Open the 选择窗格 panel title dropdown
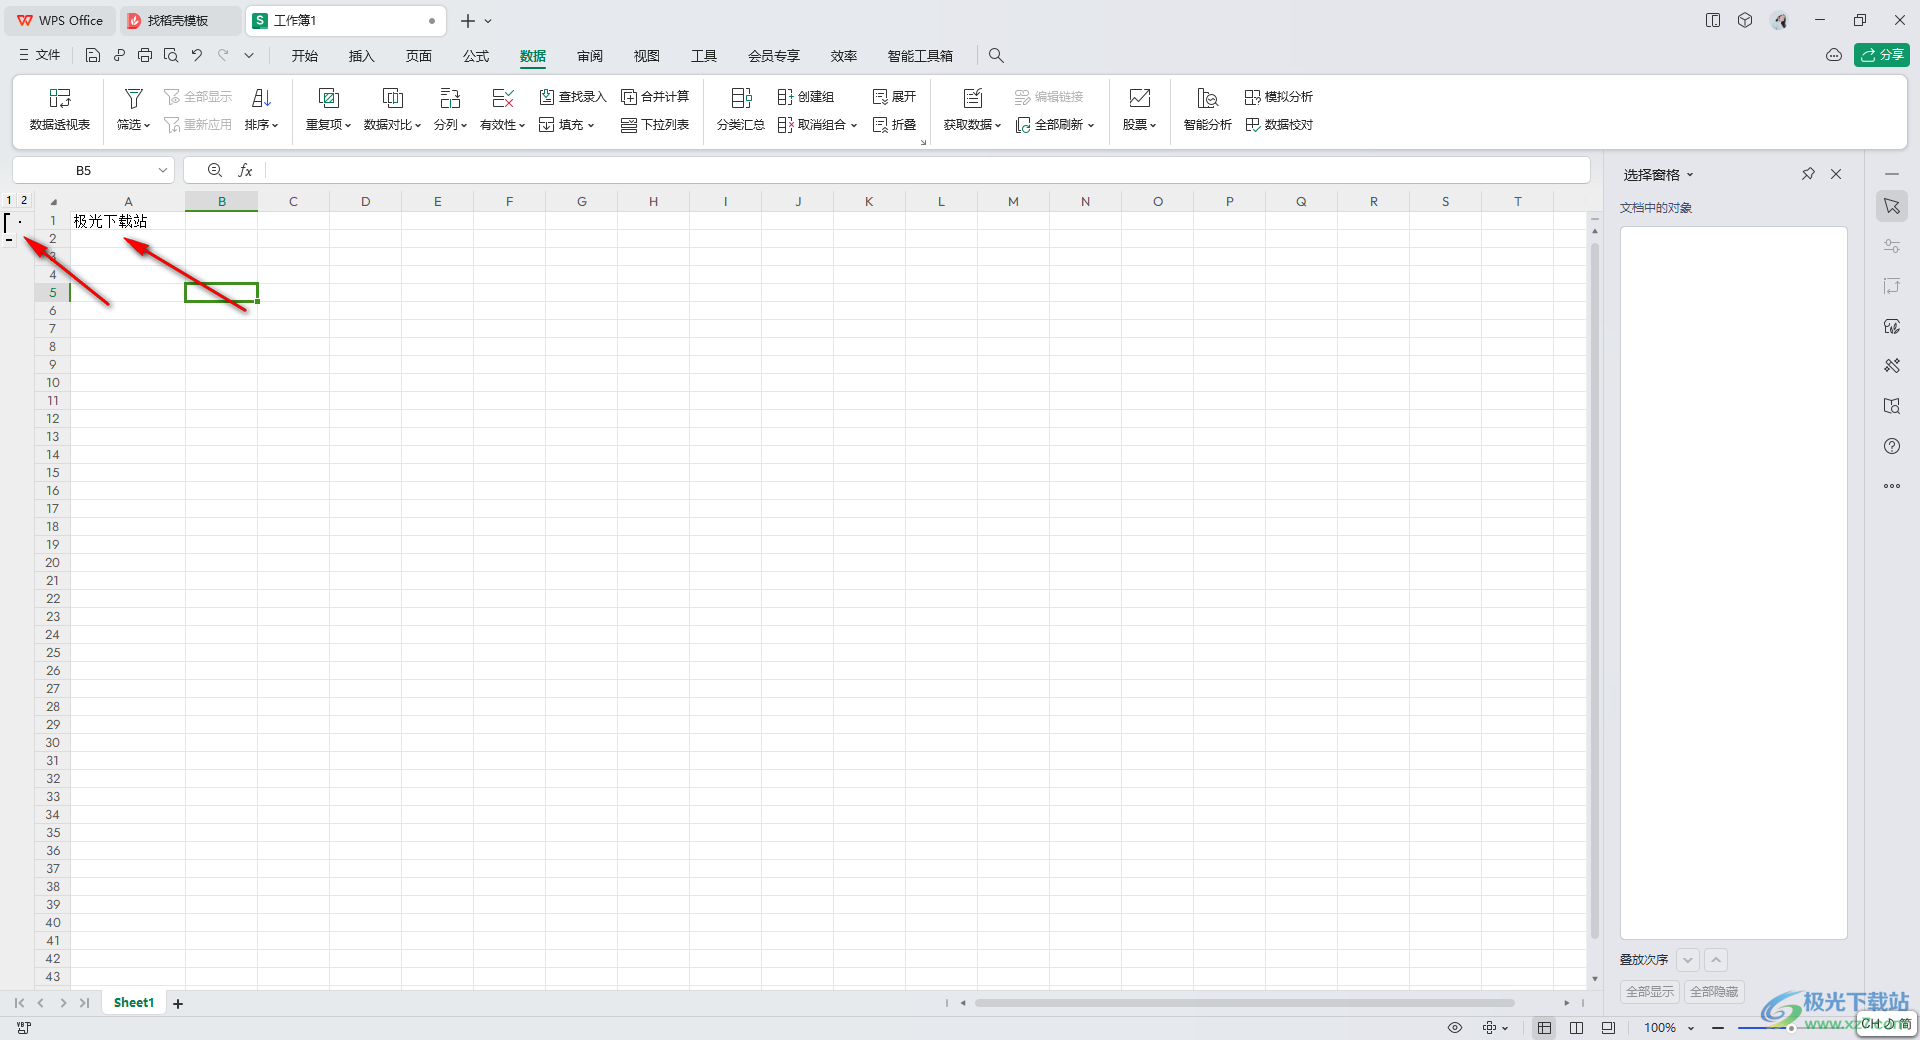 pyautogui.click(x=1690, y=175)
